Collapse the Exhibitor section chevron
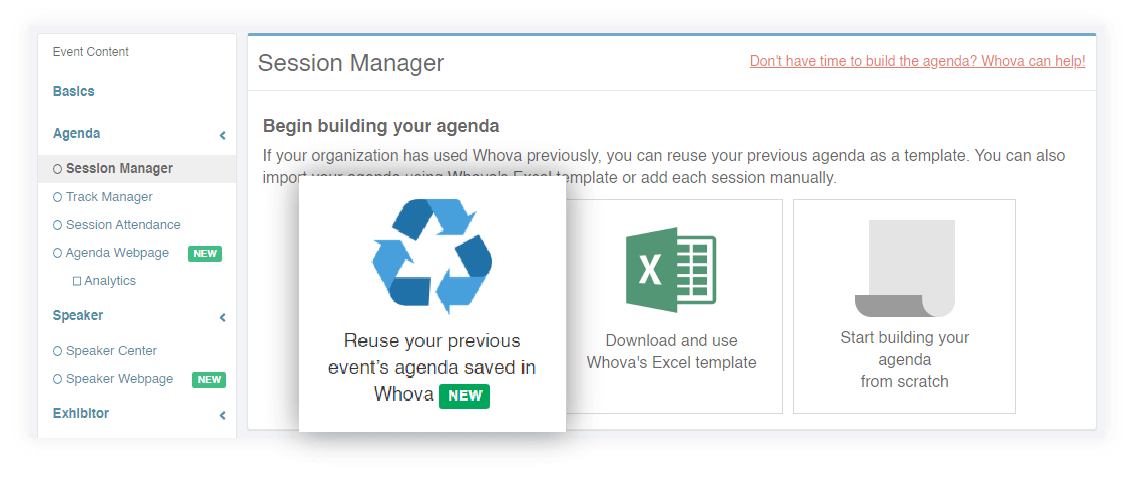The height and width of the screenshot is (482, 1134). tap(222, 415)
